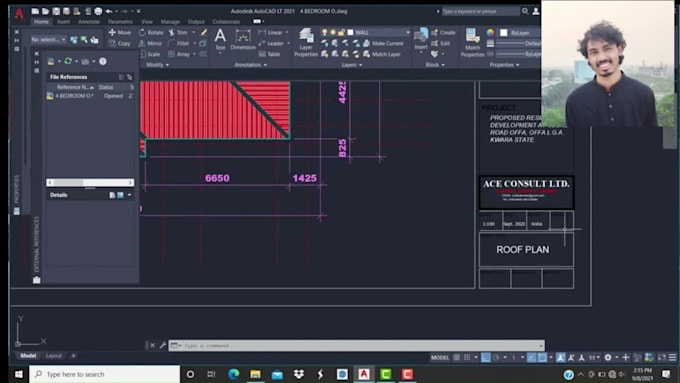The image size is (680, 383).
Task: Toggle grid display in status bar
Action: click(457, 357)
